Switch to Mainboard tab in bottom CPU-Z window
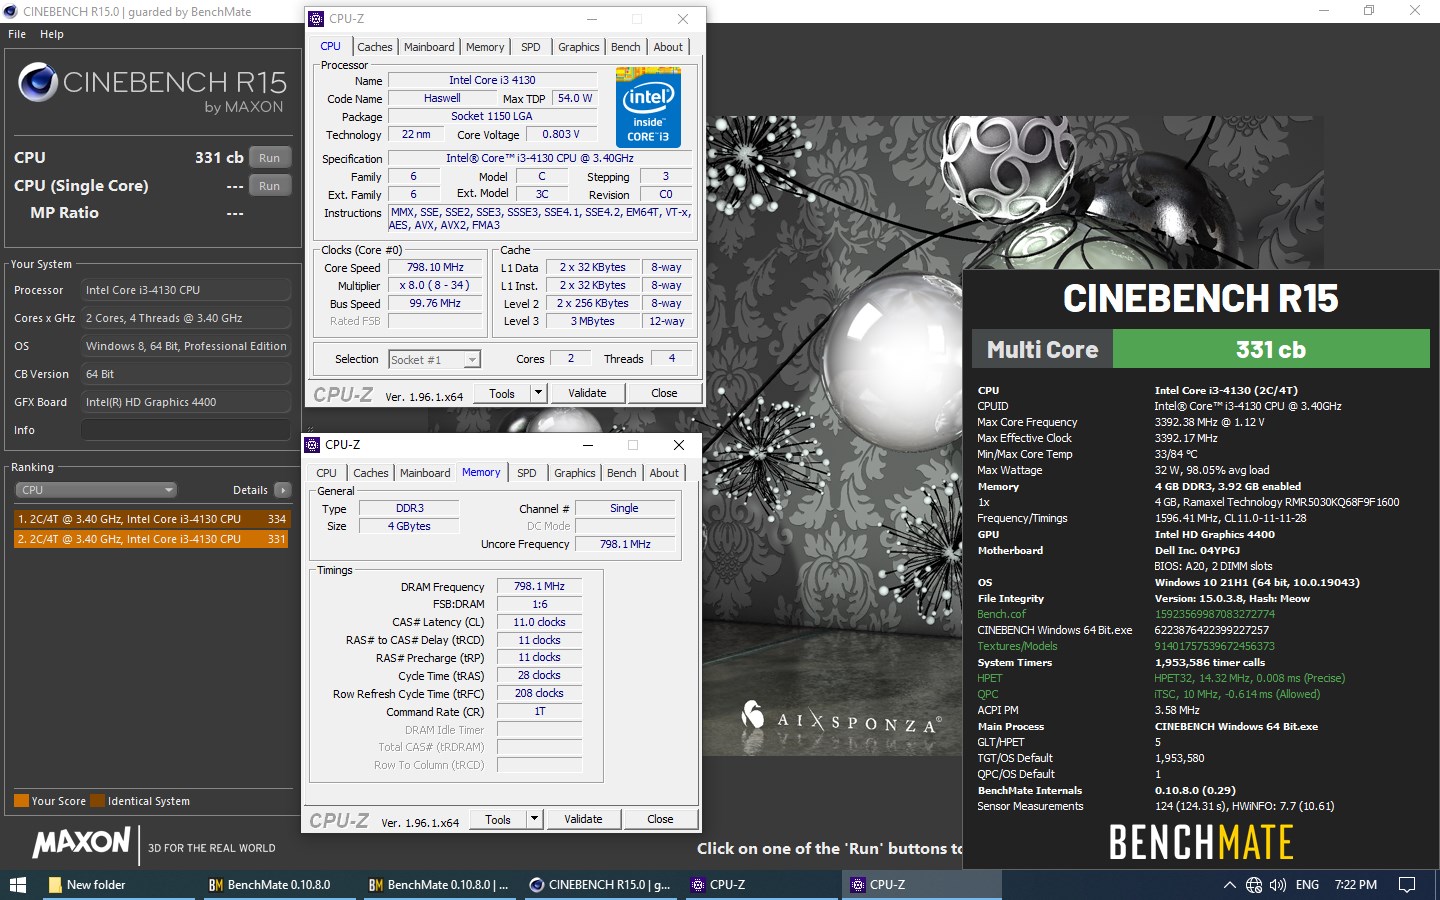The height and width of the screenshot is (900, 1440). [425, 473]
